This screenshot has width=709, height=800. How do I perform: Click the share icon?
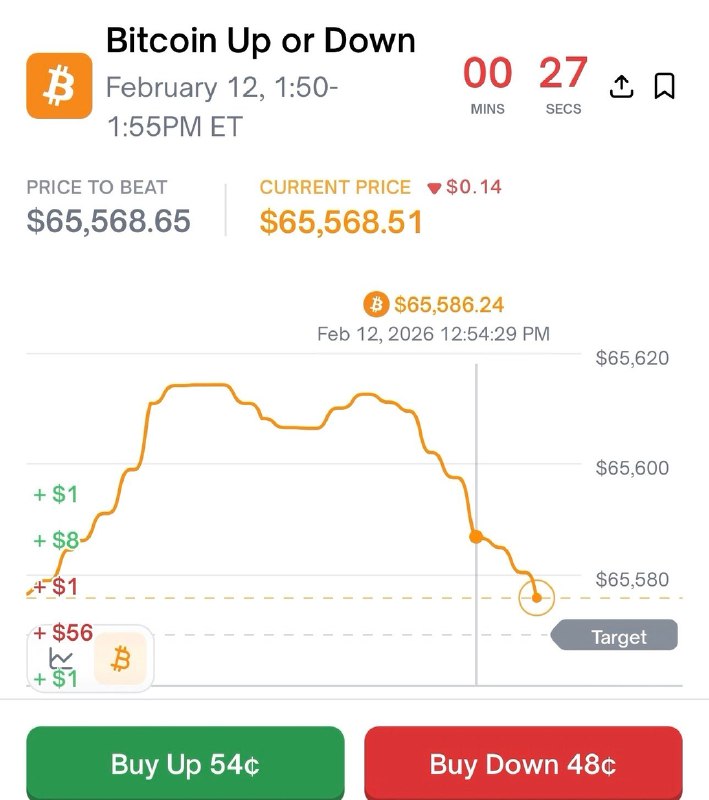(621, 87)
